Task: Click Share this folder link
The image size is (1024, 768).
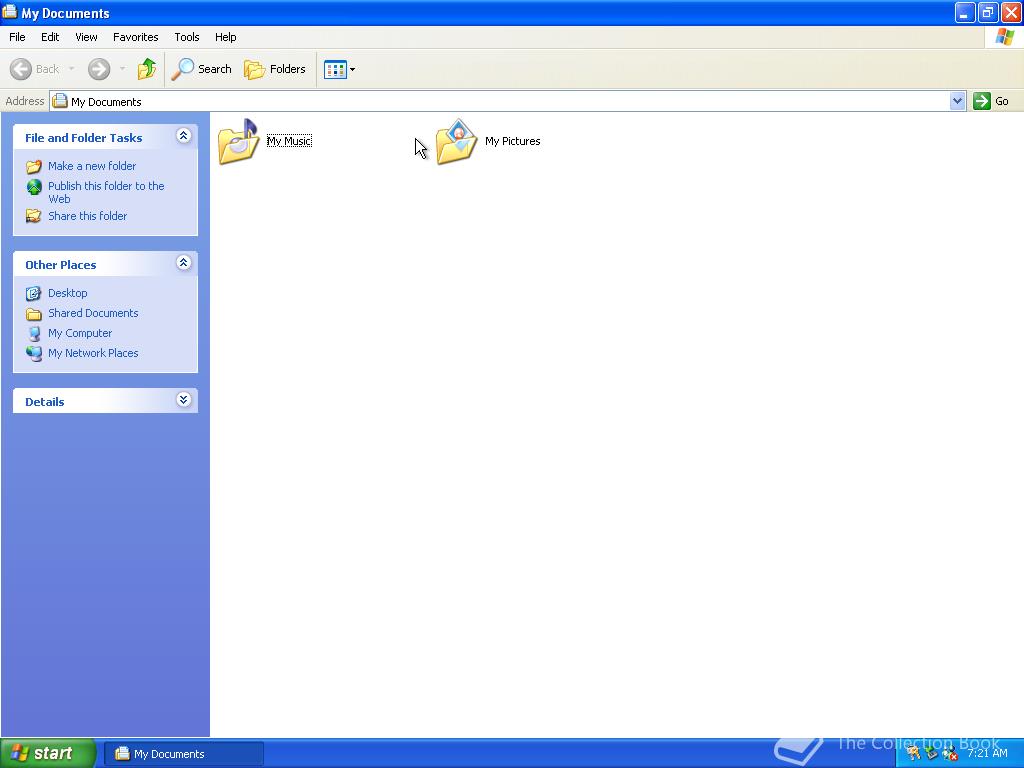Action: point(88,216)
